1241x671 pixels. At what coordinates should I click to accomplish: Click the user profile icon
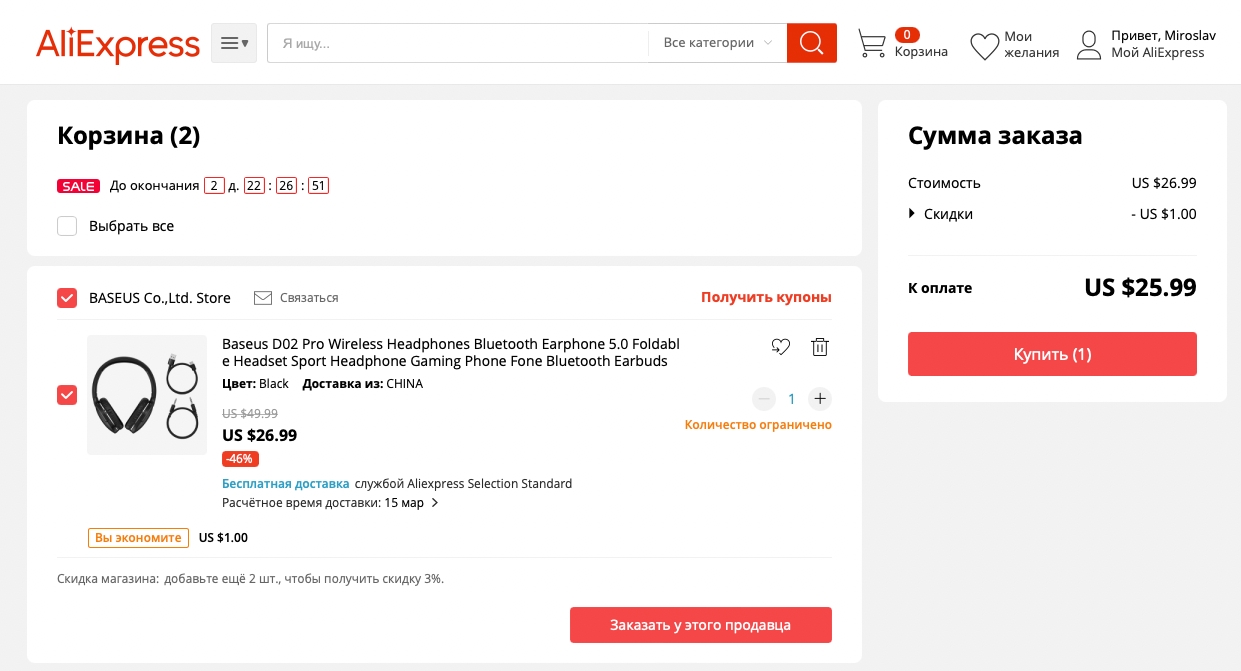pos(1089,45)
